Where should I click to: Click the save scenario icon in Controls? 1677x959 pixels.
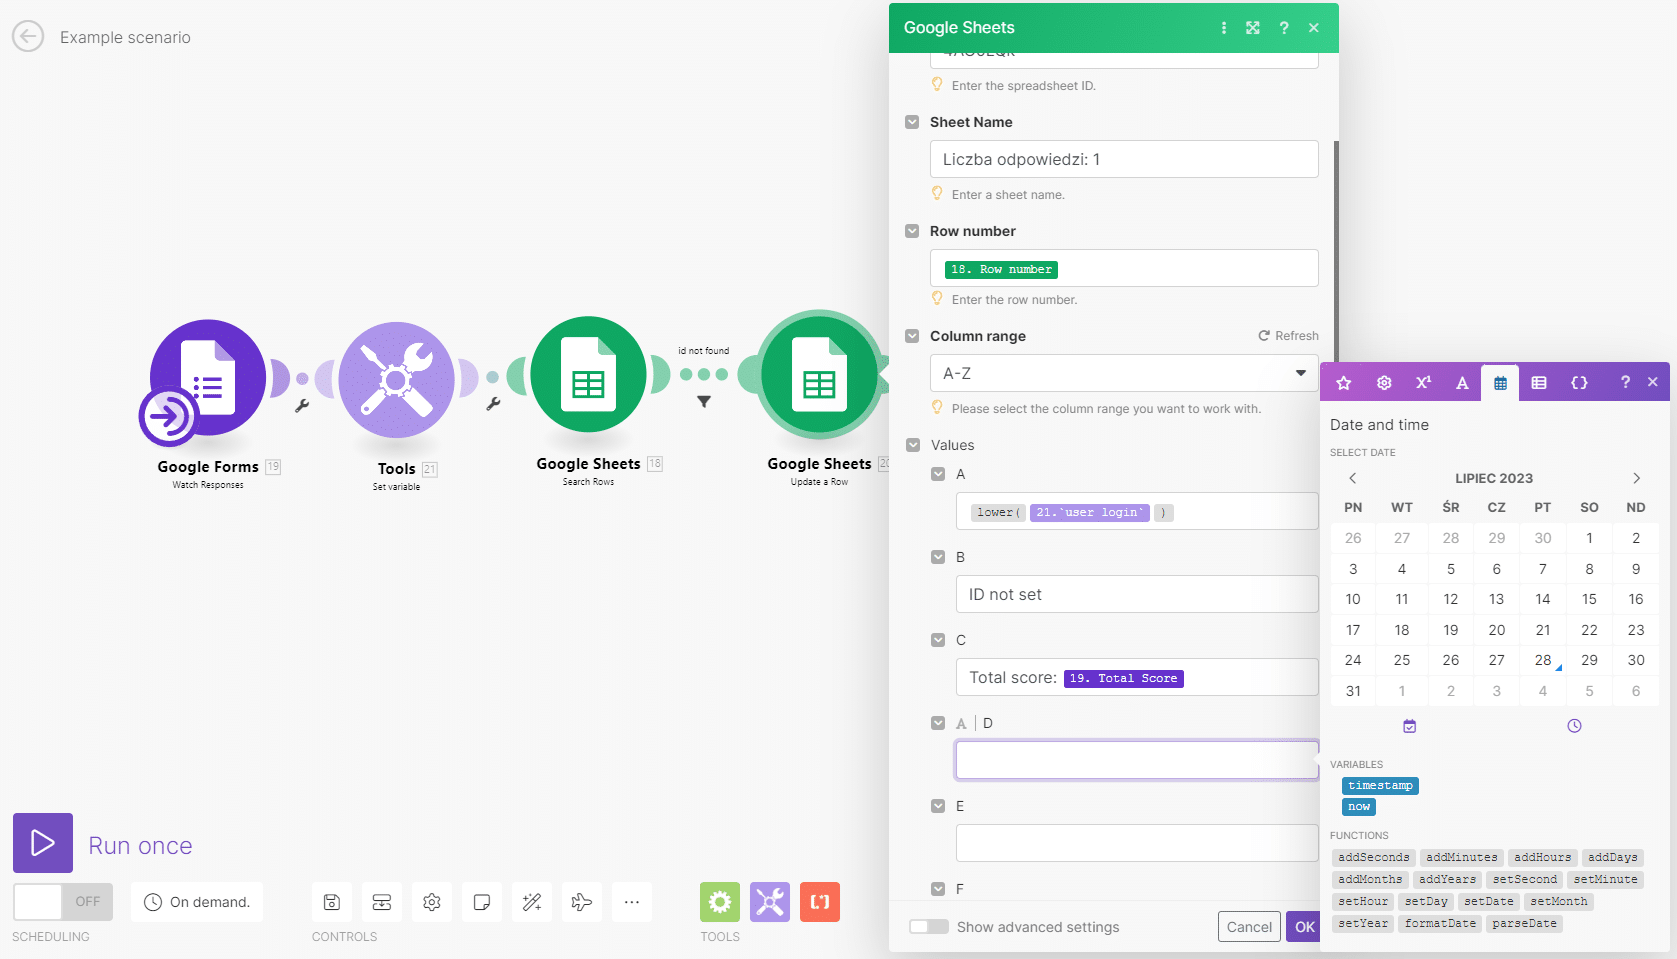pos(332,902)
